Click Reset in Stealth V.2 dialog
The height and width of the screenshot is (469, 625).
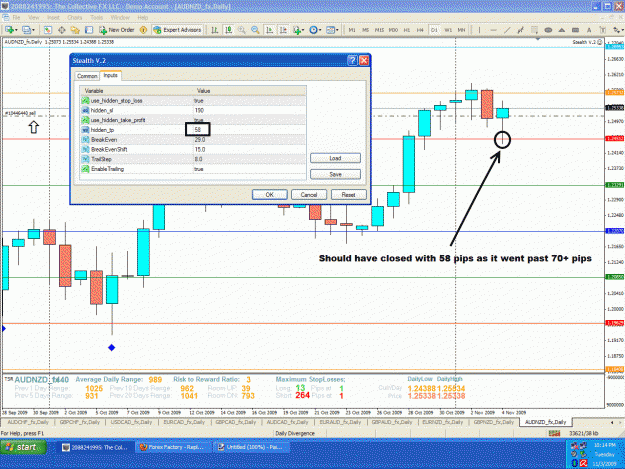click(348, 195)
